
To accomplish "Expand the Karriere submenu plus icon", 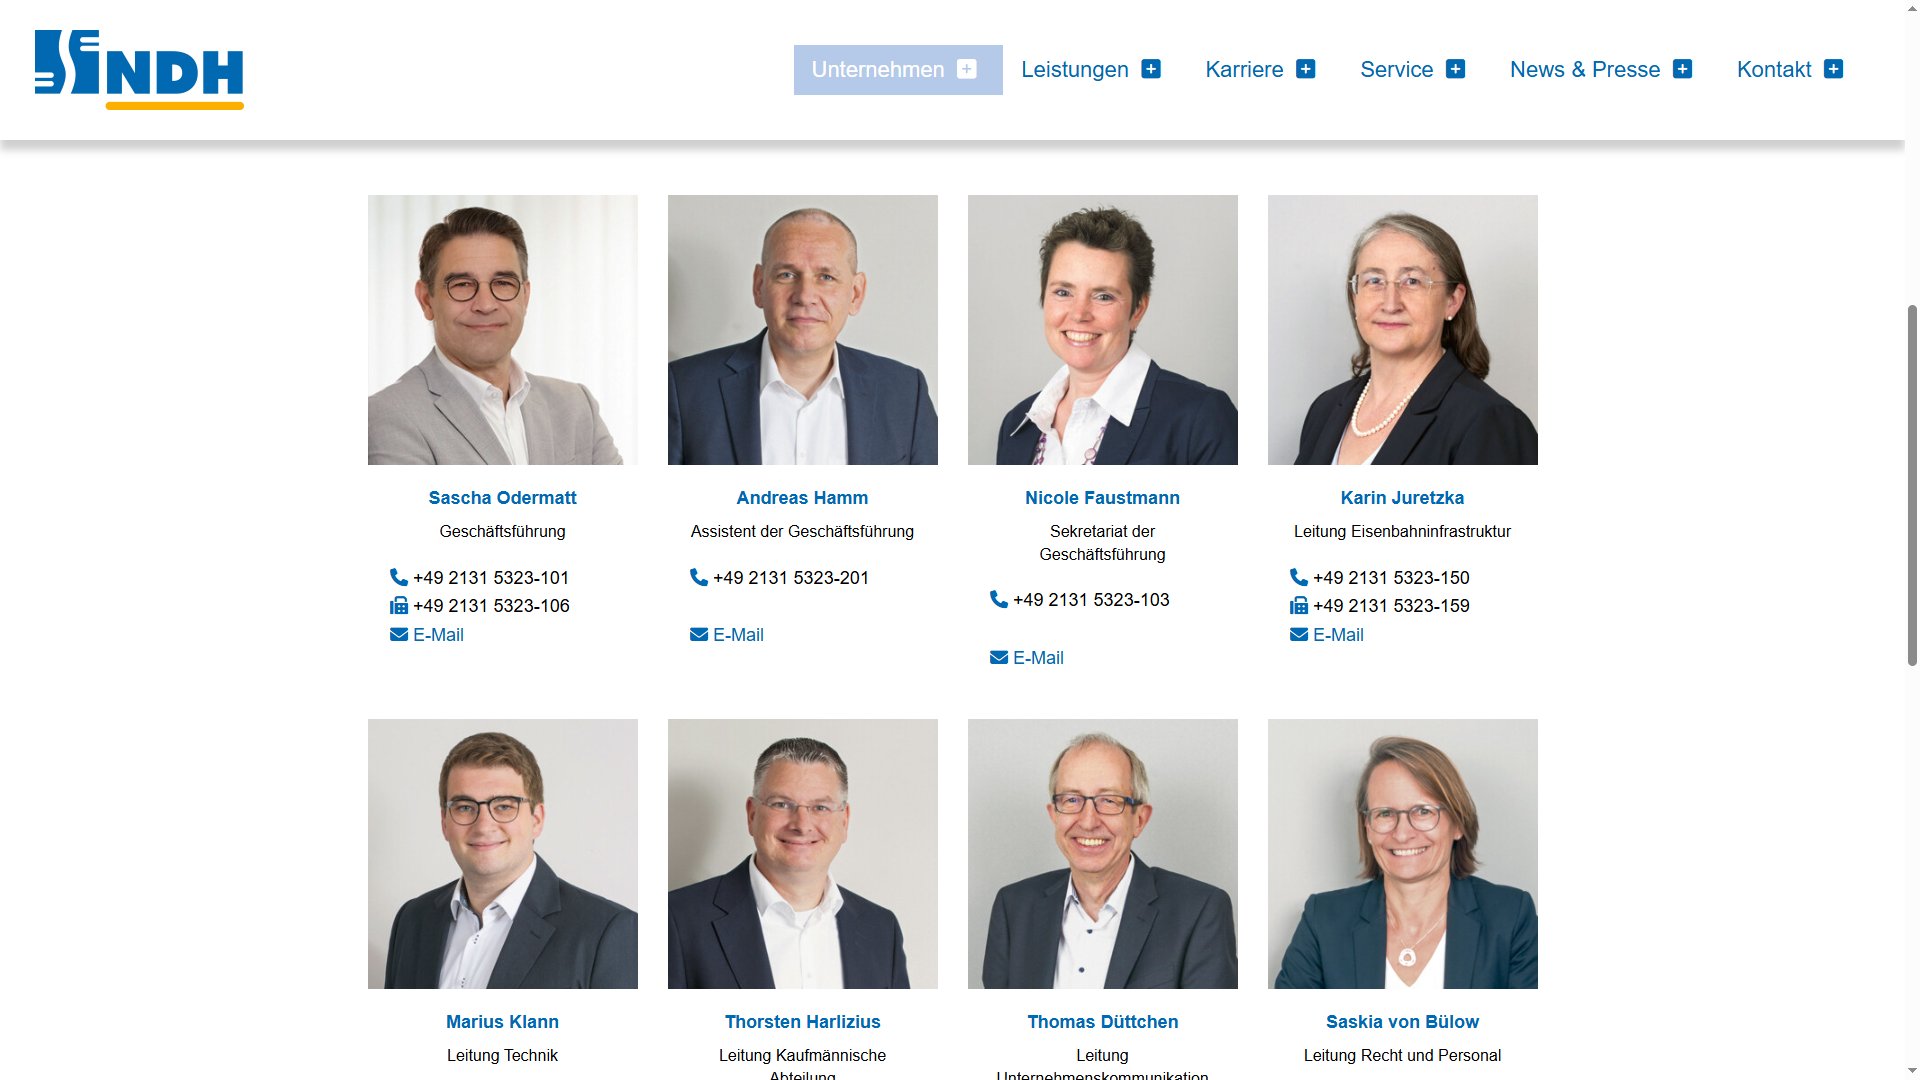I will coord(1305,69).
